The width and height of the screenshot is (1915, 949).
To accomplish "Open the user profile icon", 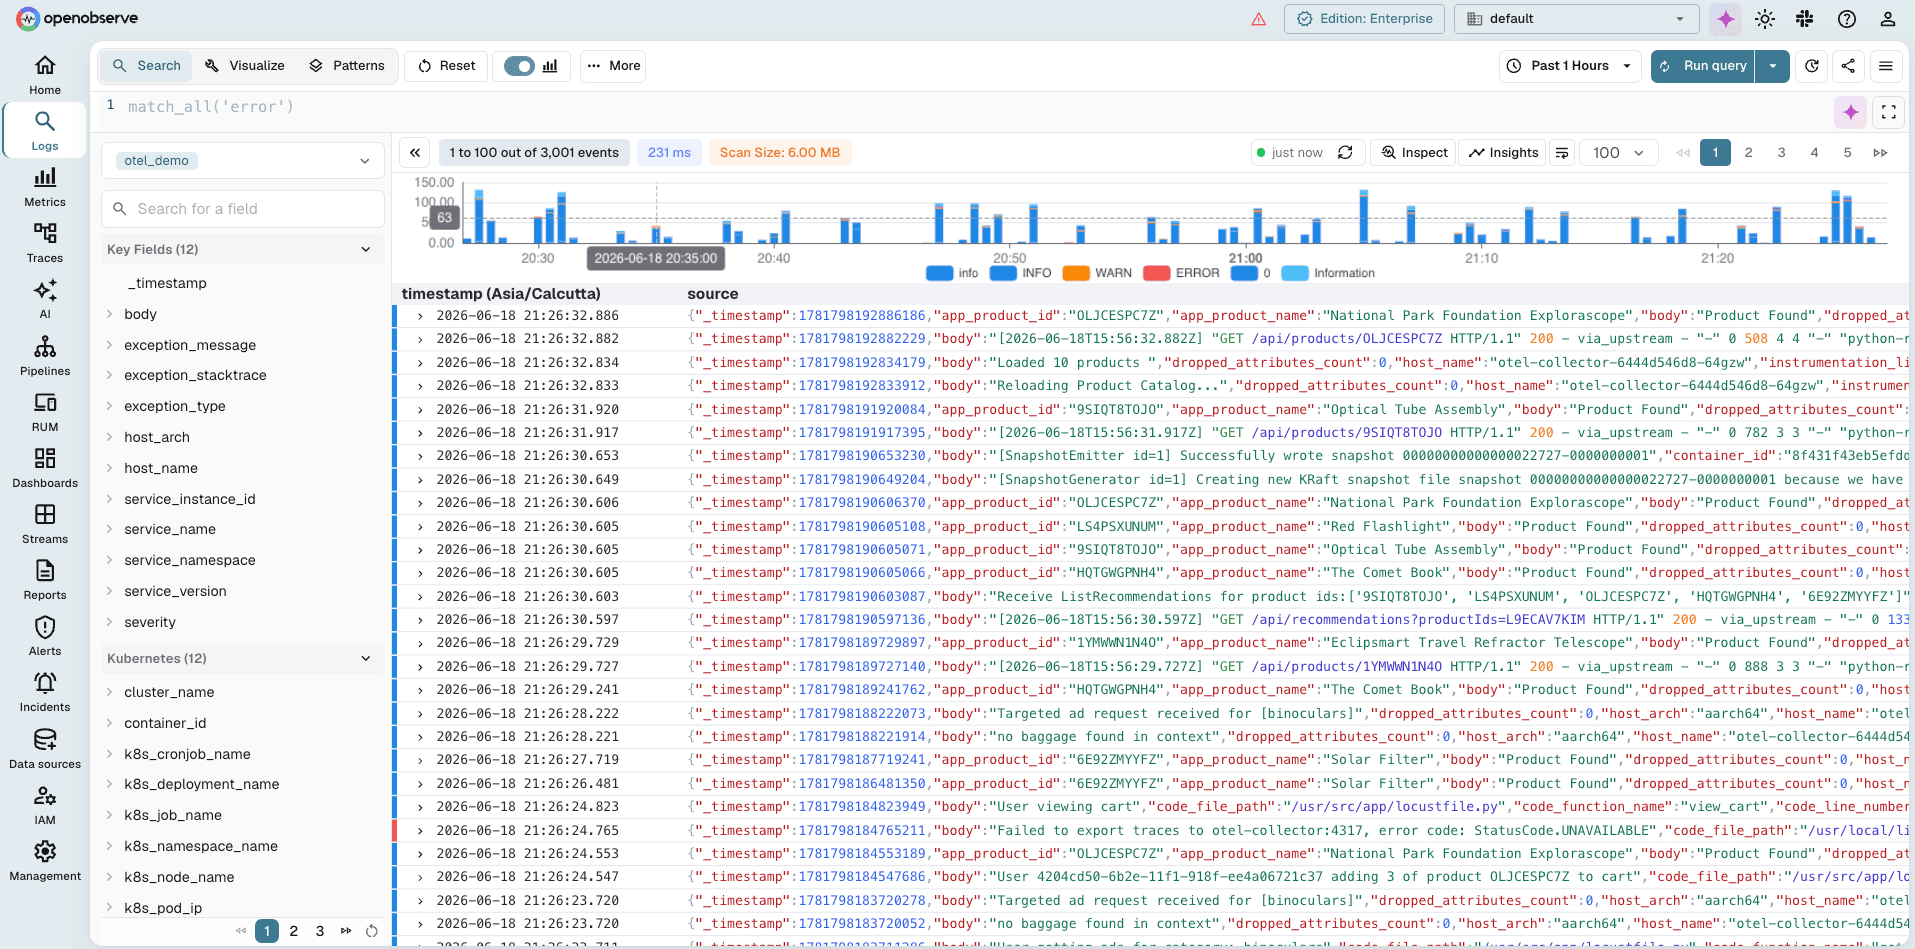I will pos(1888,19).
